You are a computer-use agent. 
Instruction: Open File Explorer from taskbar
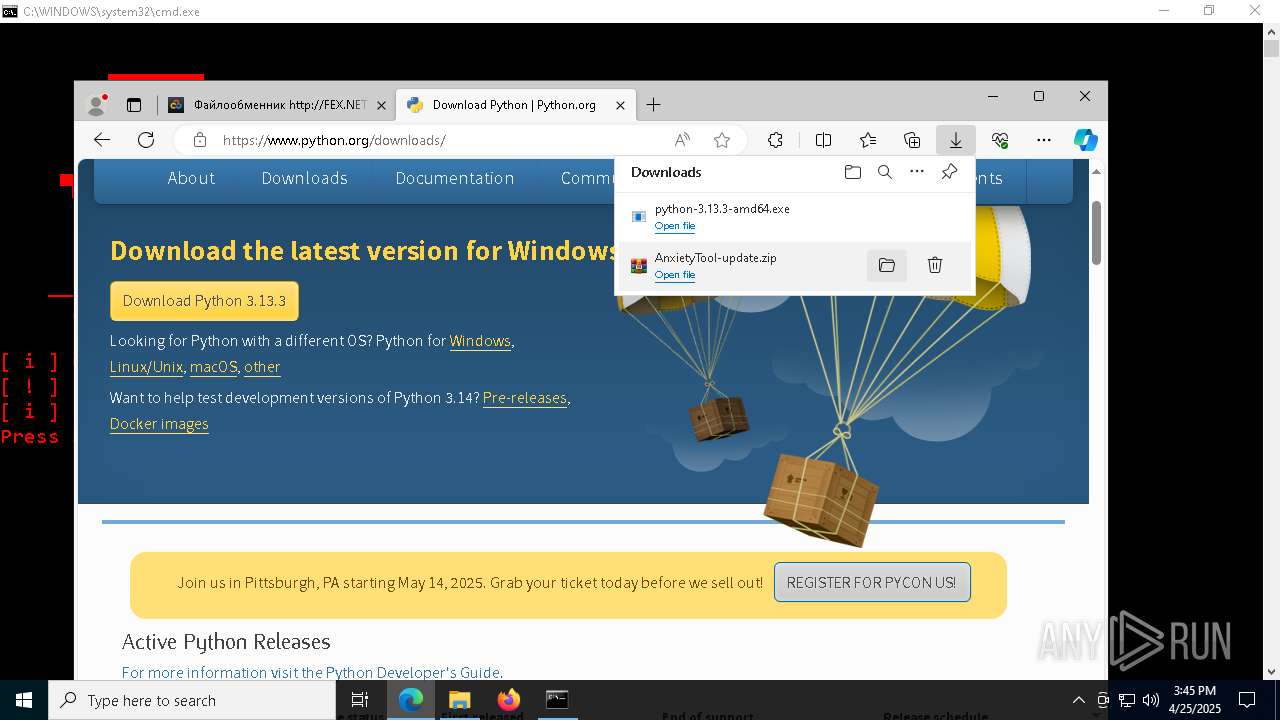coord(459,700)
